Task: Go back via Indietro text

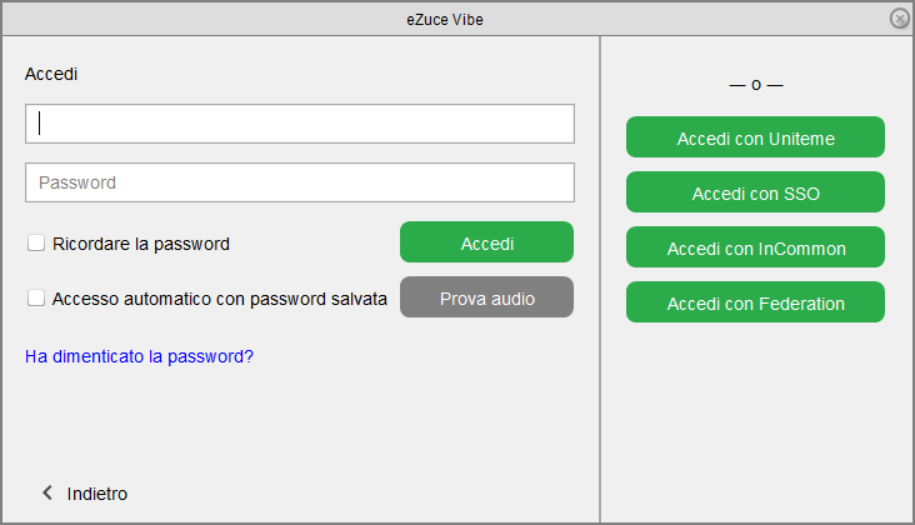Action: tap(97, 494)
